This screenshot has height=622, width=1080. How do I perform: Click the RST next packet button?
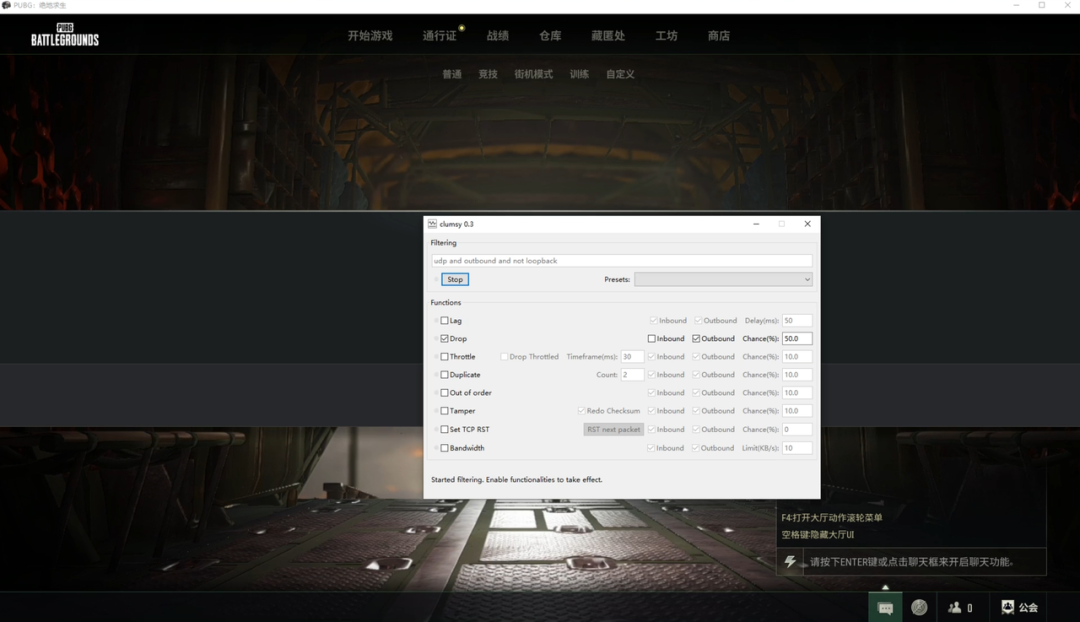click(614, 429)
